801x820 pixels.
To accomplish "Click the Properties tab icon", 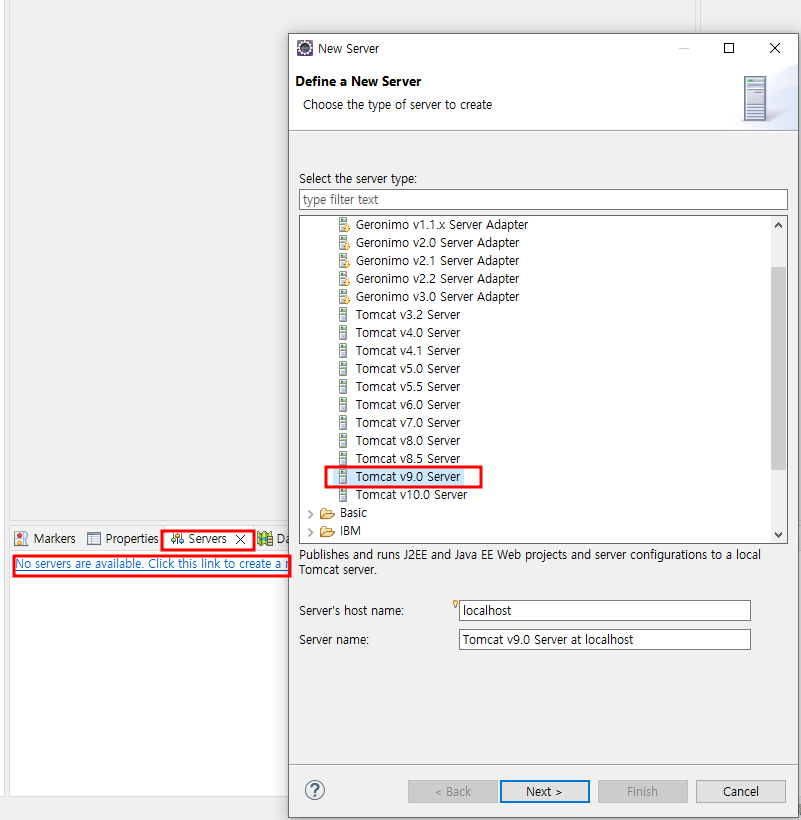I will 94,539.
